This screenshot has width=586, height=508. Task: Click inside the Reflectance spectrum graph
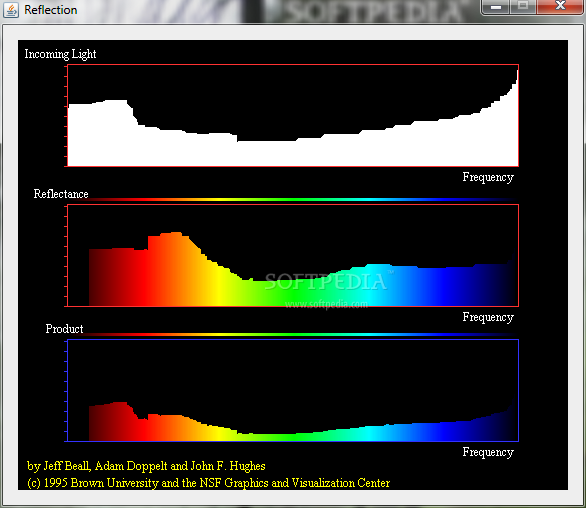293,255
